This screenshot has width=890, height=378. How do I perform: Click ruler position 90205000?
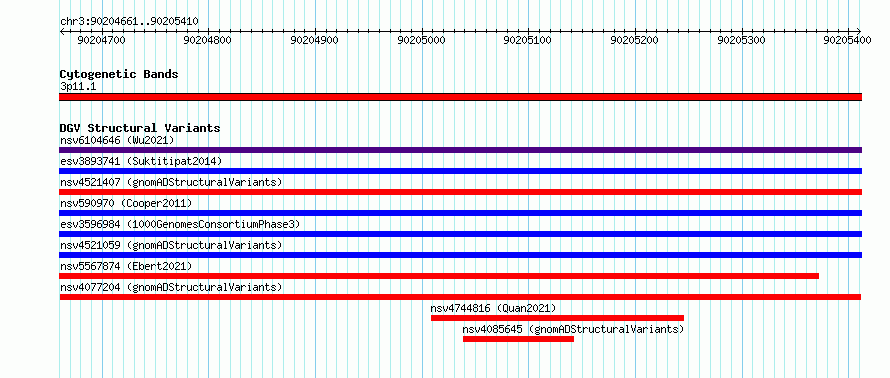point(422,40)
